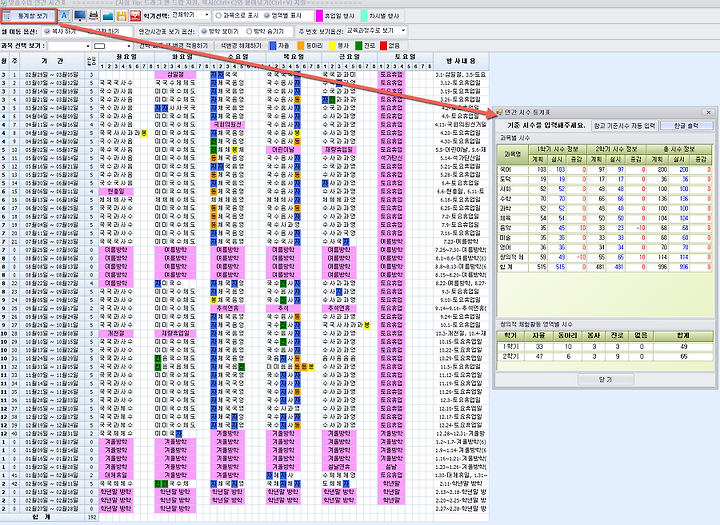This screenshot has width=720, height=525.
Task: Click the 색변경 해제하기 button
Action: tap(240, 46)
